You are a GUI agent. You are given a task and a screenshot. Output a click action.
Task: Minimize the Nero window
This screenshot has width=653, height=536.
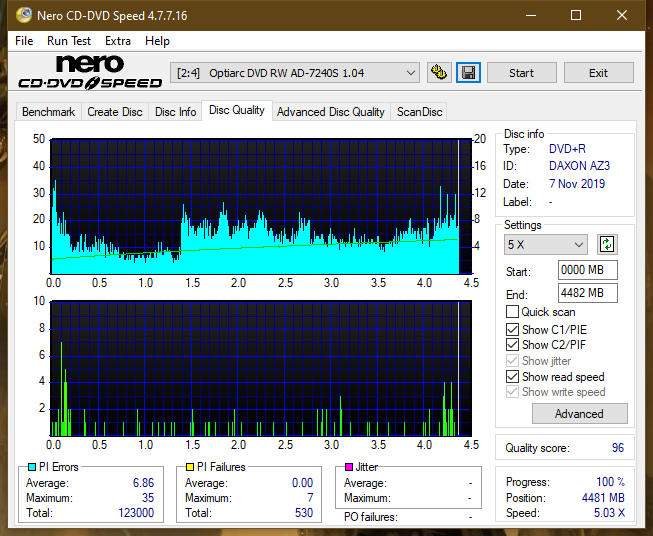pos(531,15)
